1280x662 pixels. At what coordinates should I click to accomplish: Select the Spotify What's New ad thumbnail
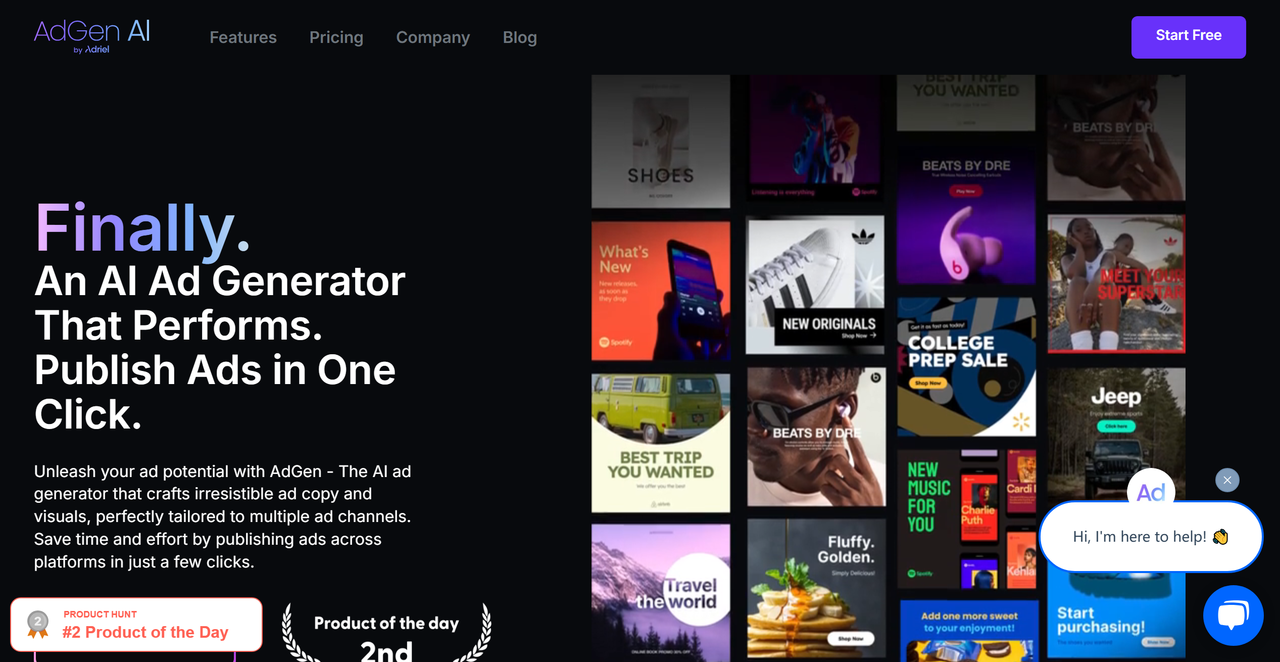(661, 291)
